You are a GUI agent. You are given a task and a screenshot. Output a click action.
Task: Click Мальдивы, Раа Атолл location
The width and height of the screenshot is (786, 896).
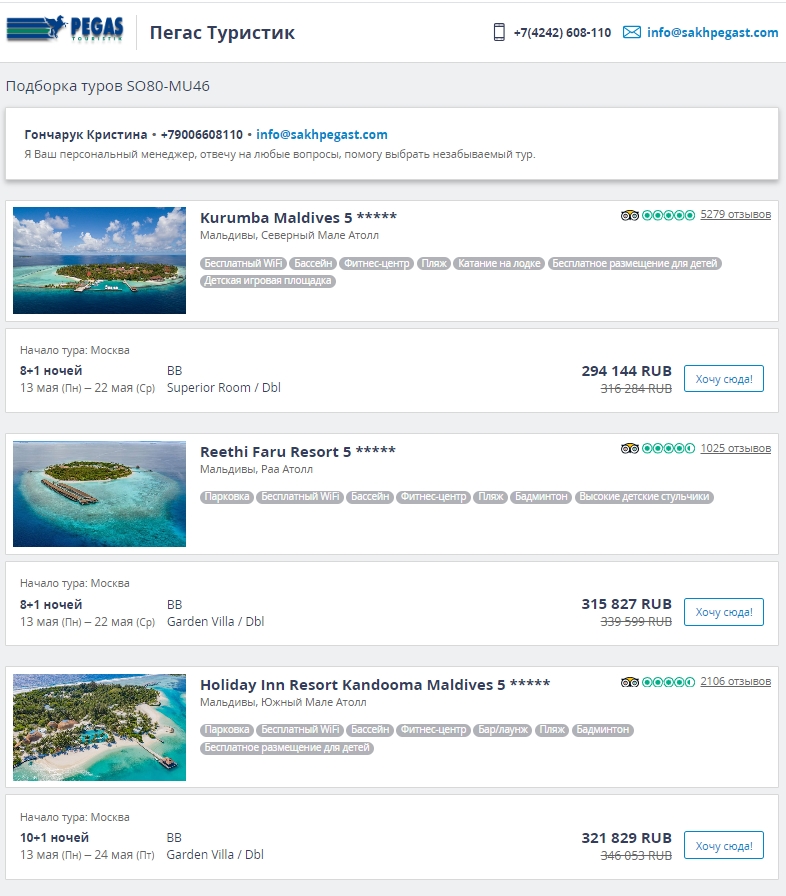[256, 469]
